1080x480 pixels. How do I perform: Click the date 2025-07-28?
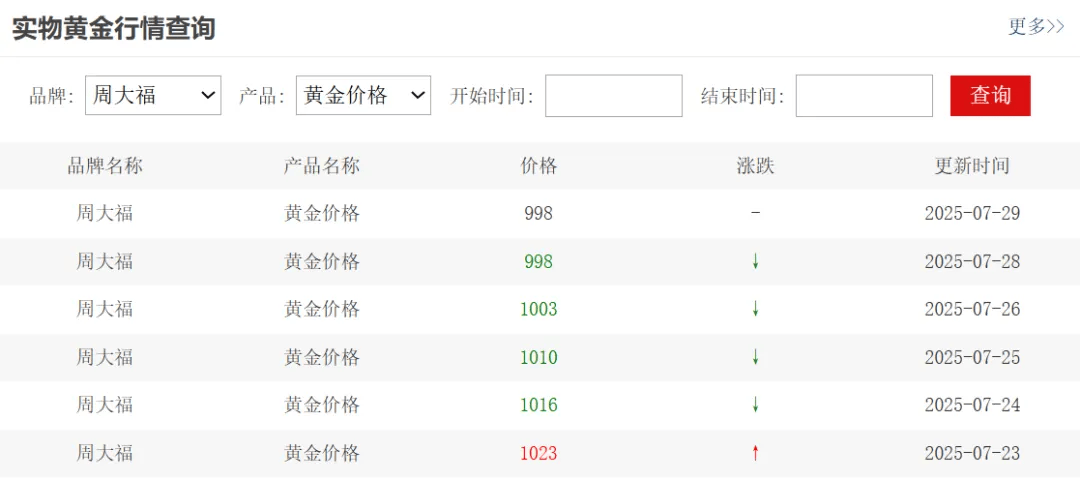[972, 262]
